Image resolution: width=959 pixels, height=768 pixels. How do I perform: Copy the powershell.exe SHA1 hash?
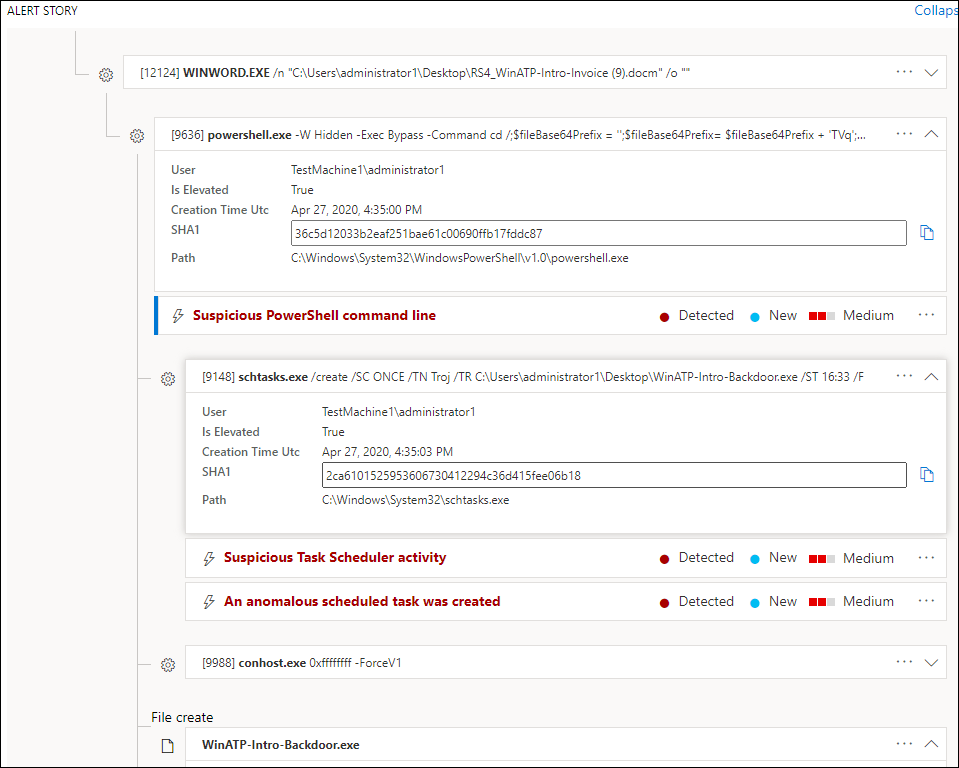click(927, 233)
